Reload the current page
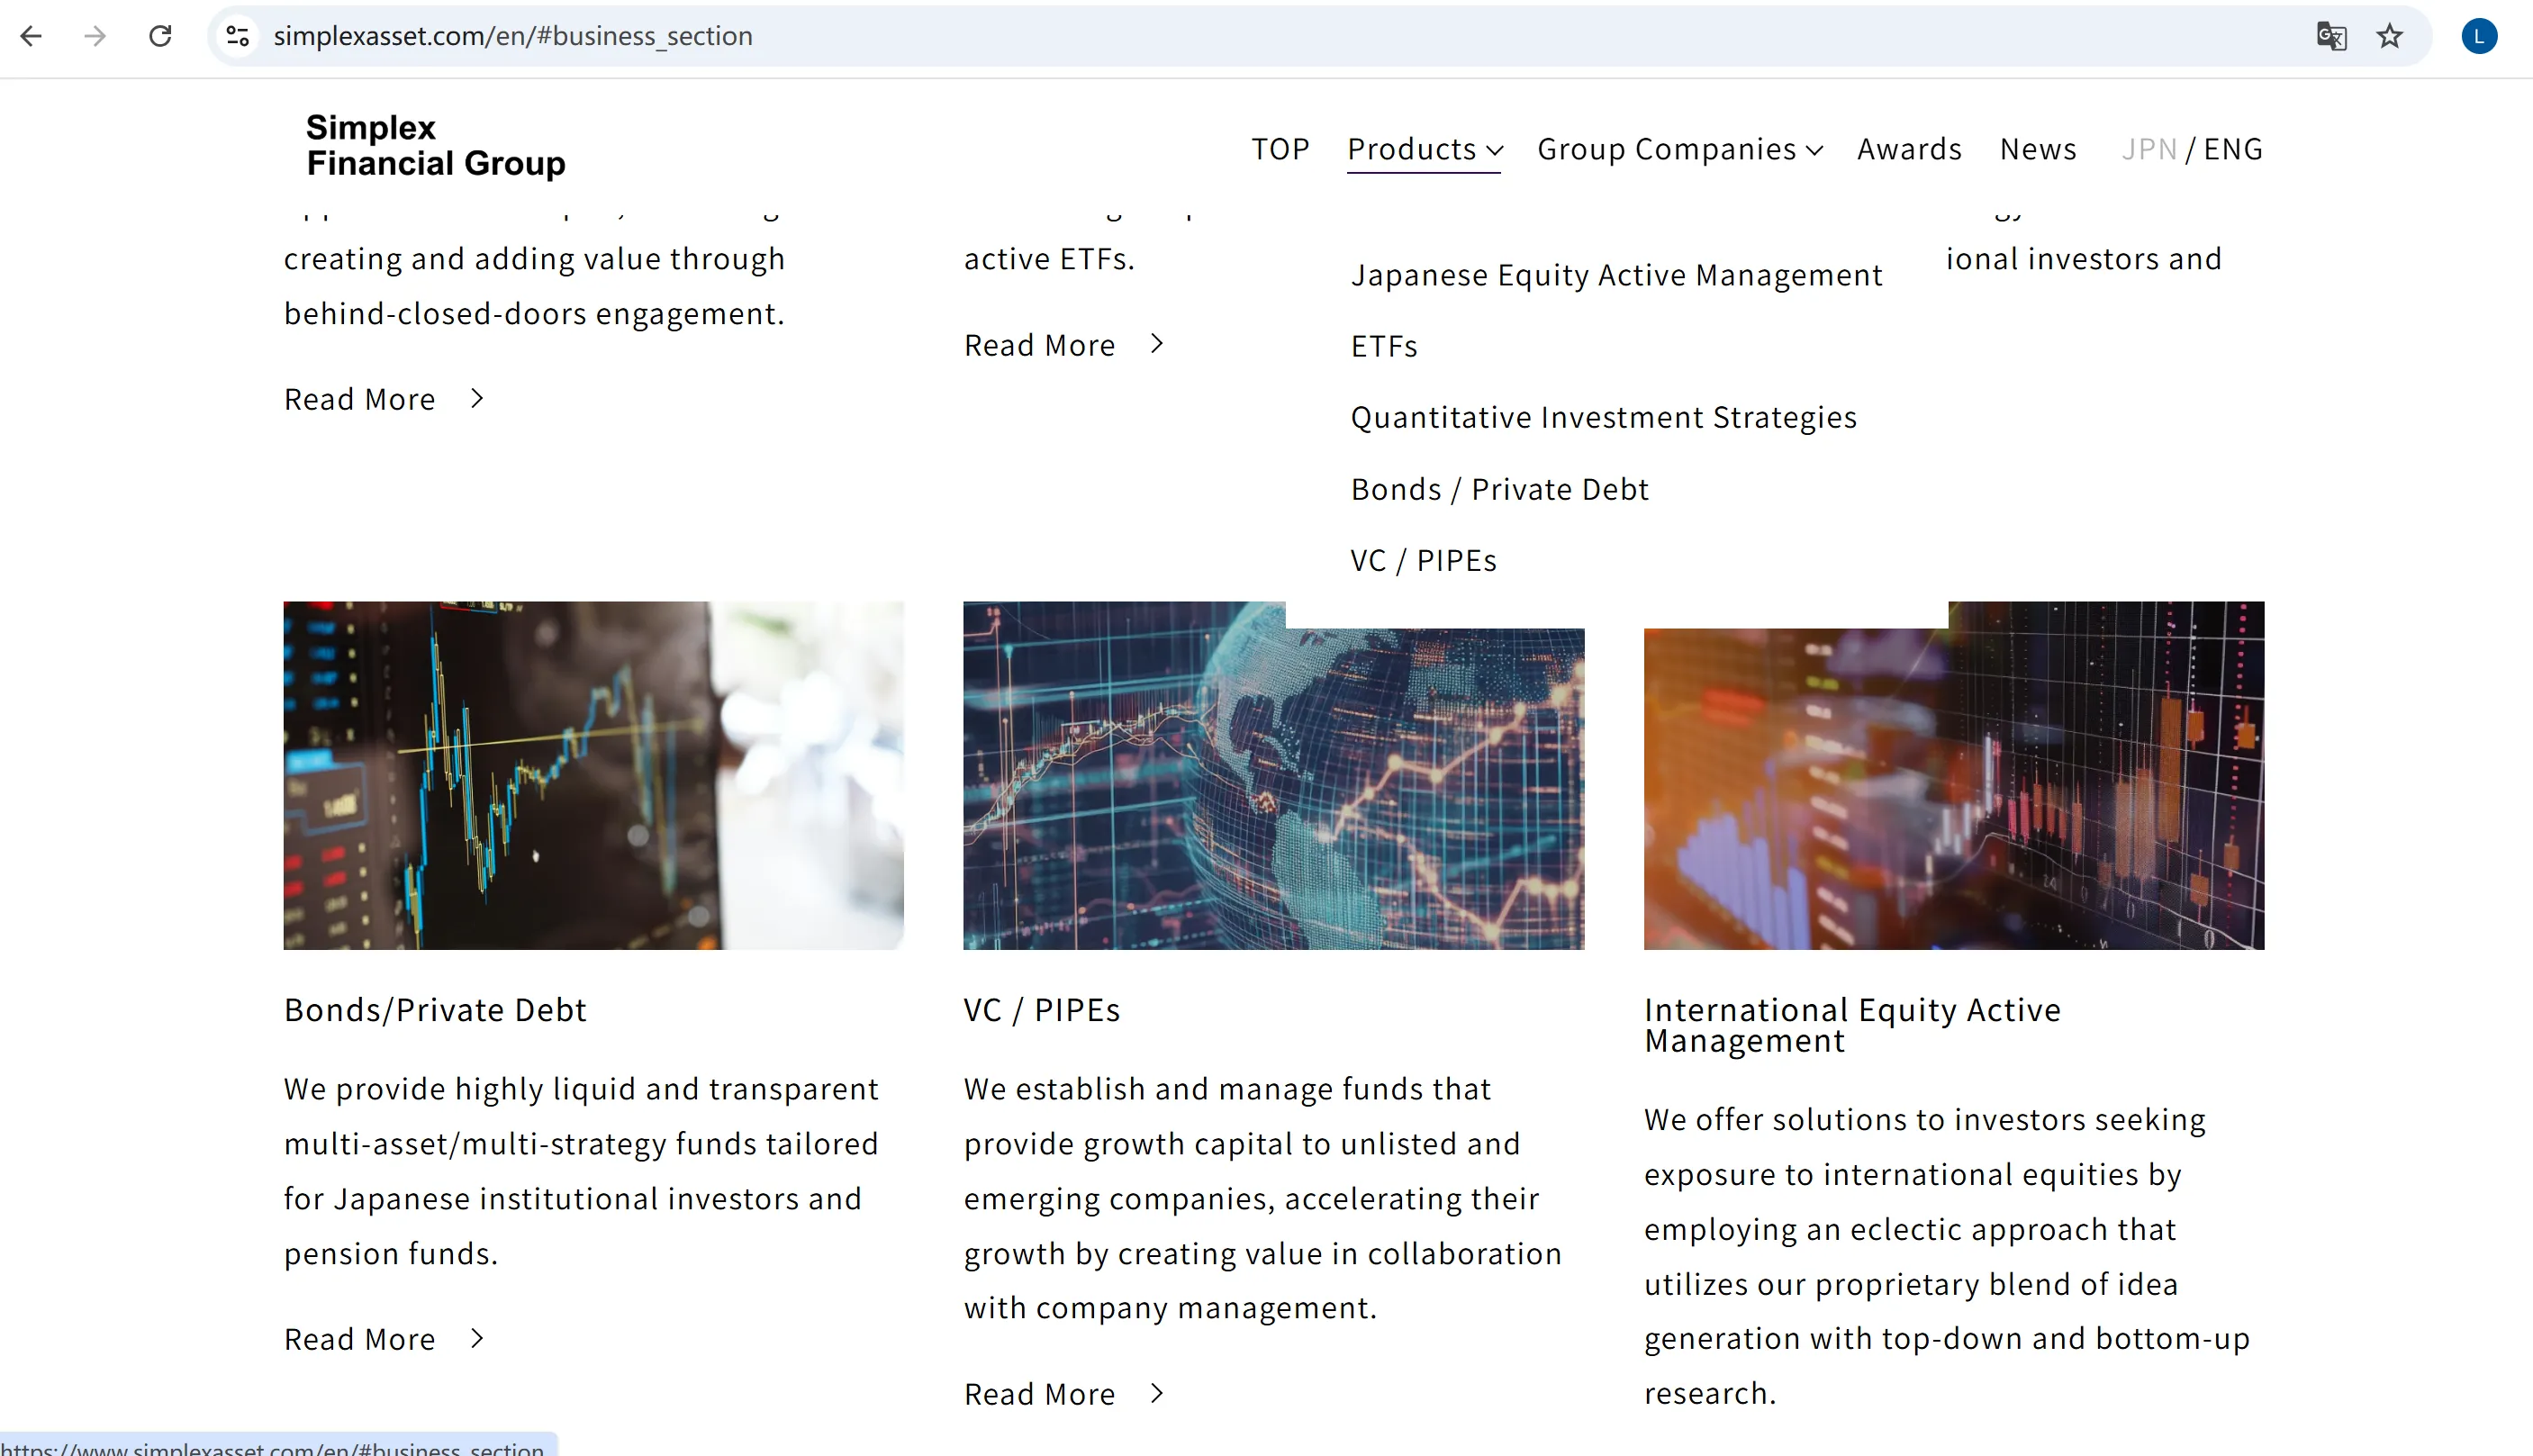 coord(160,36)
